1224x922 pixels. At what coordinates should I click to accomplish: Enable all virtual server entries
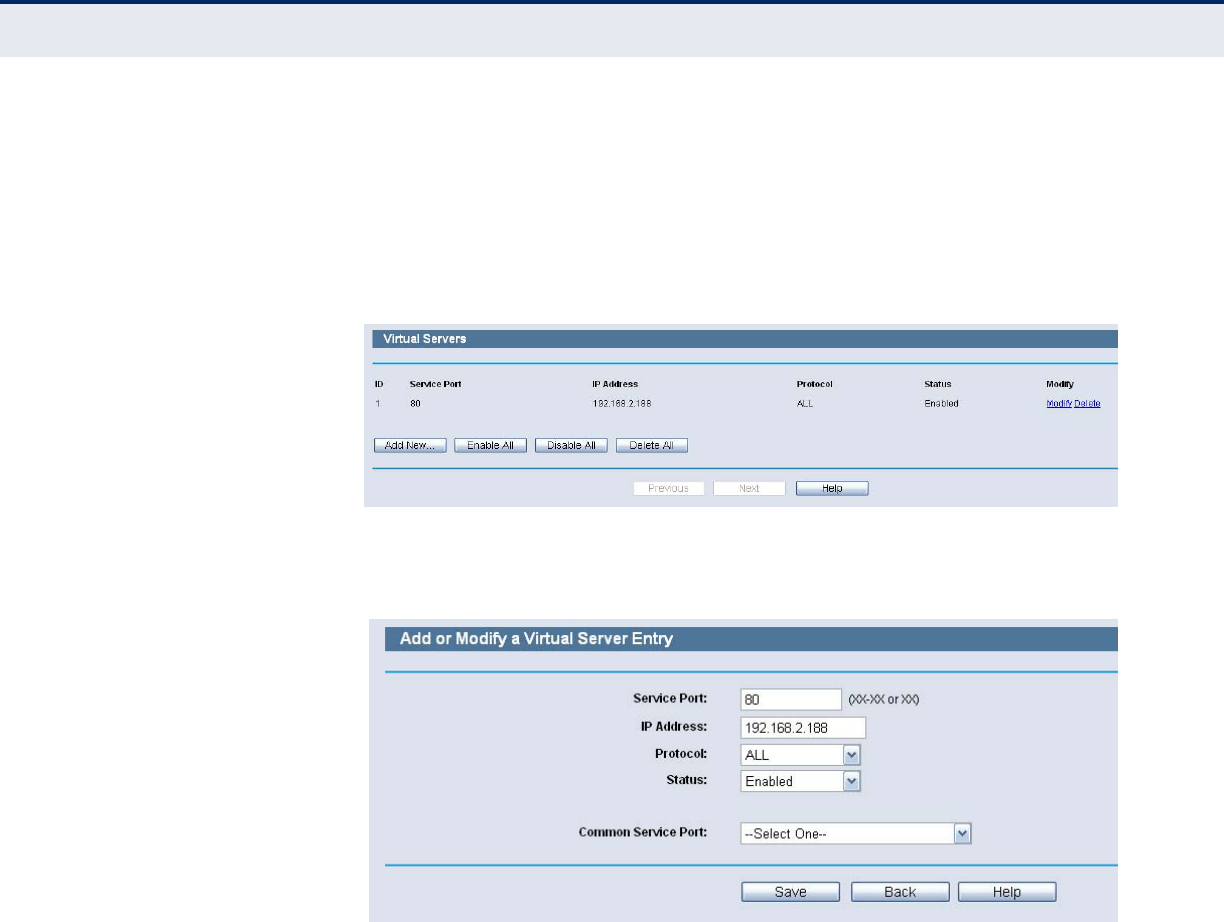click(491, 445)
